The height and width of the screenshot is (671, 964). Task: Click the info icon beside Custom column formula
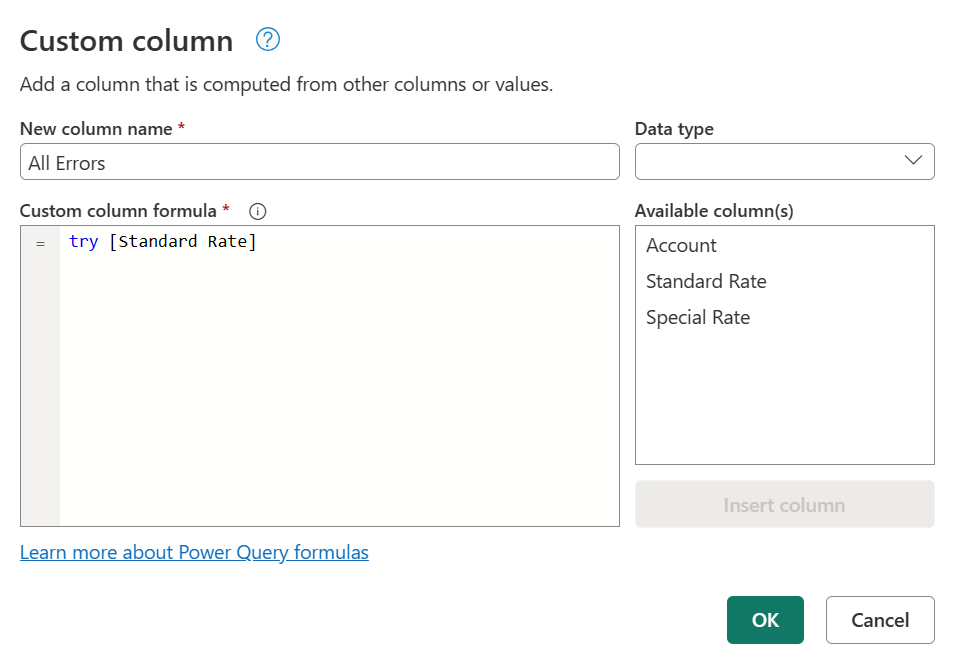[x=257, y=211]
